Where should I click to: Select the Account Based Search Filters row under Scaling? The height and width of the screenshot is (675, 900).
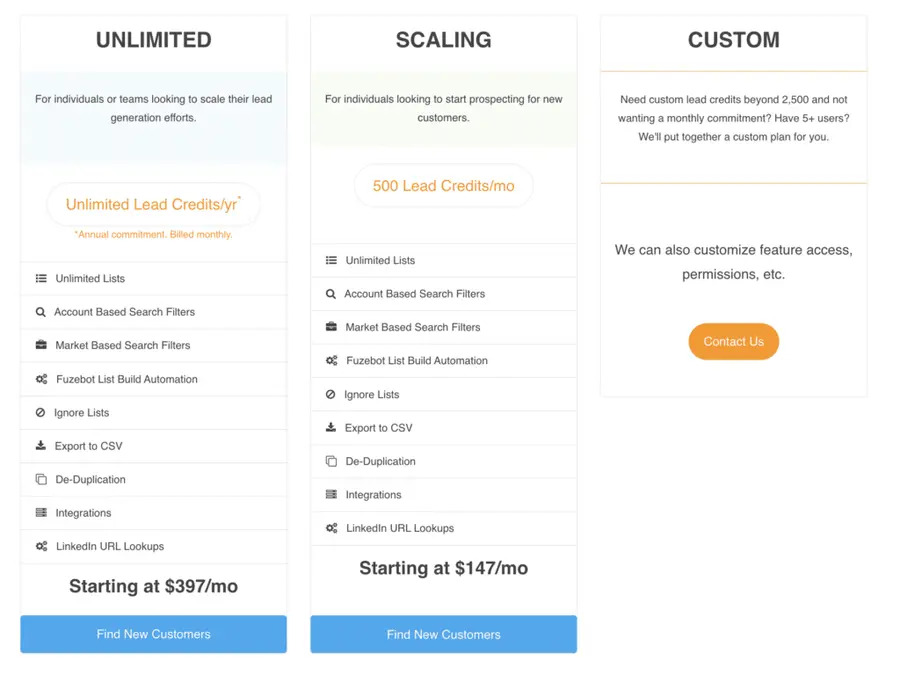[443, 294]
